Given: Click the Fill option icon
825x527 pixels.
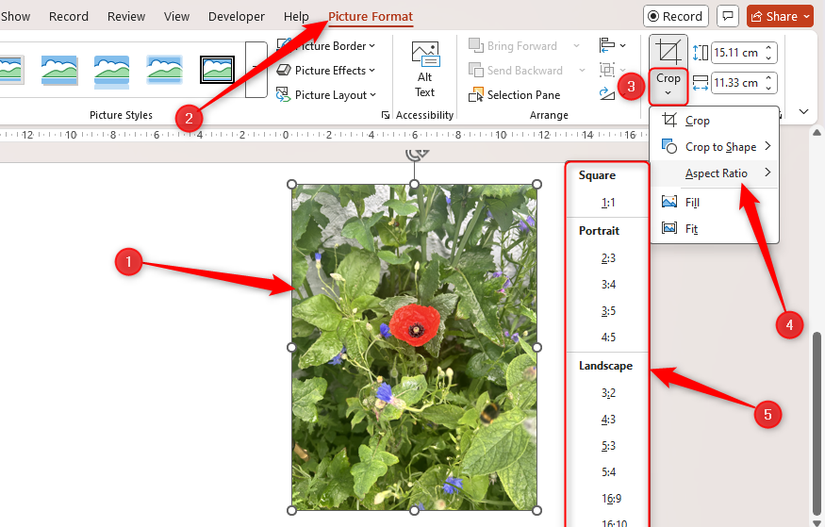Looking at the screenshot, I should 669,202.
